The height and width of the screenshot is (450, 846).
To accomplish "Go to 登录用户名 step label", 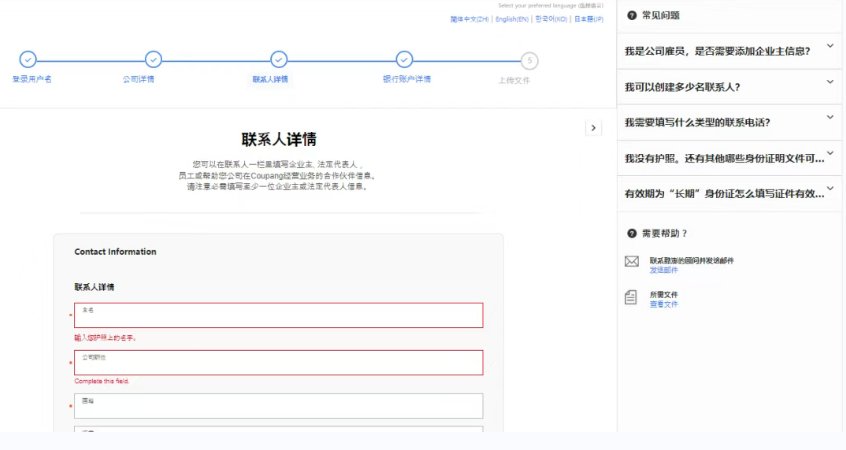I will [32, 79].
